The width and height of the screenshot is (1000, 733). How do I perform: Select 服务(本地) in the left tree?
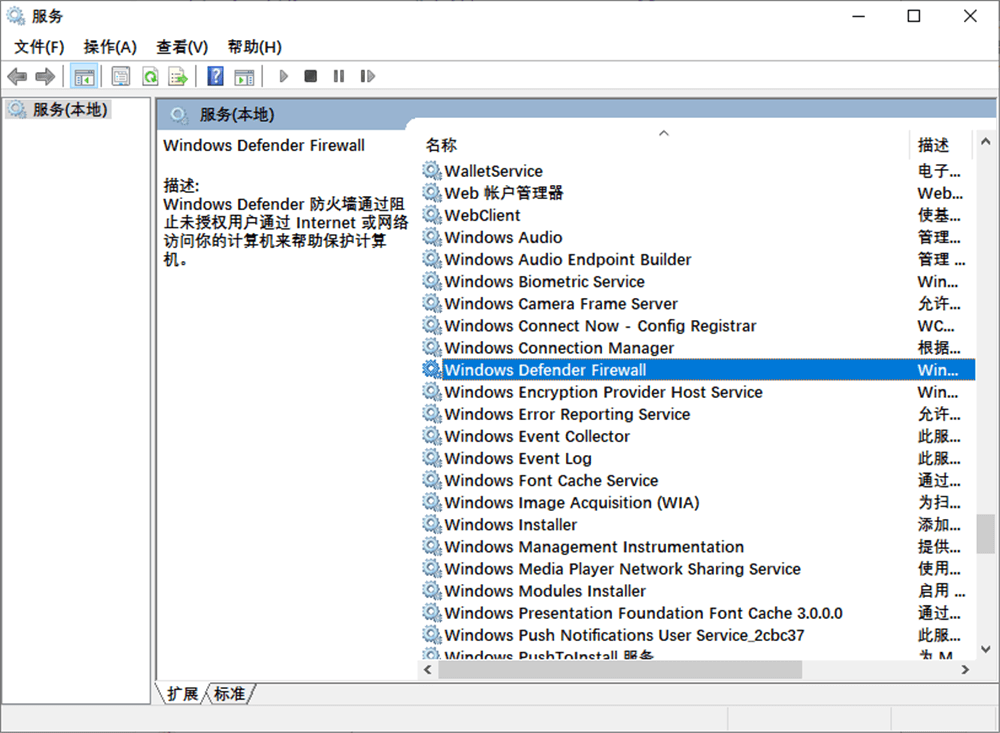tap(69, 110)
